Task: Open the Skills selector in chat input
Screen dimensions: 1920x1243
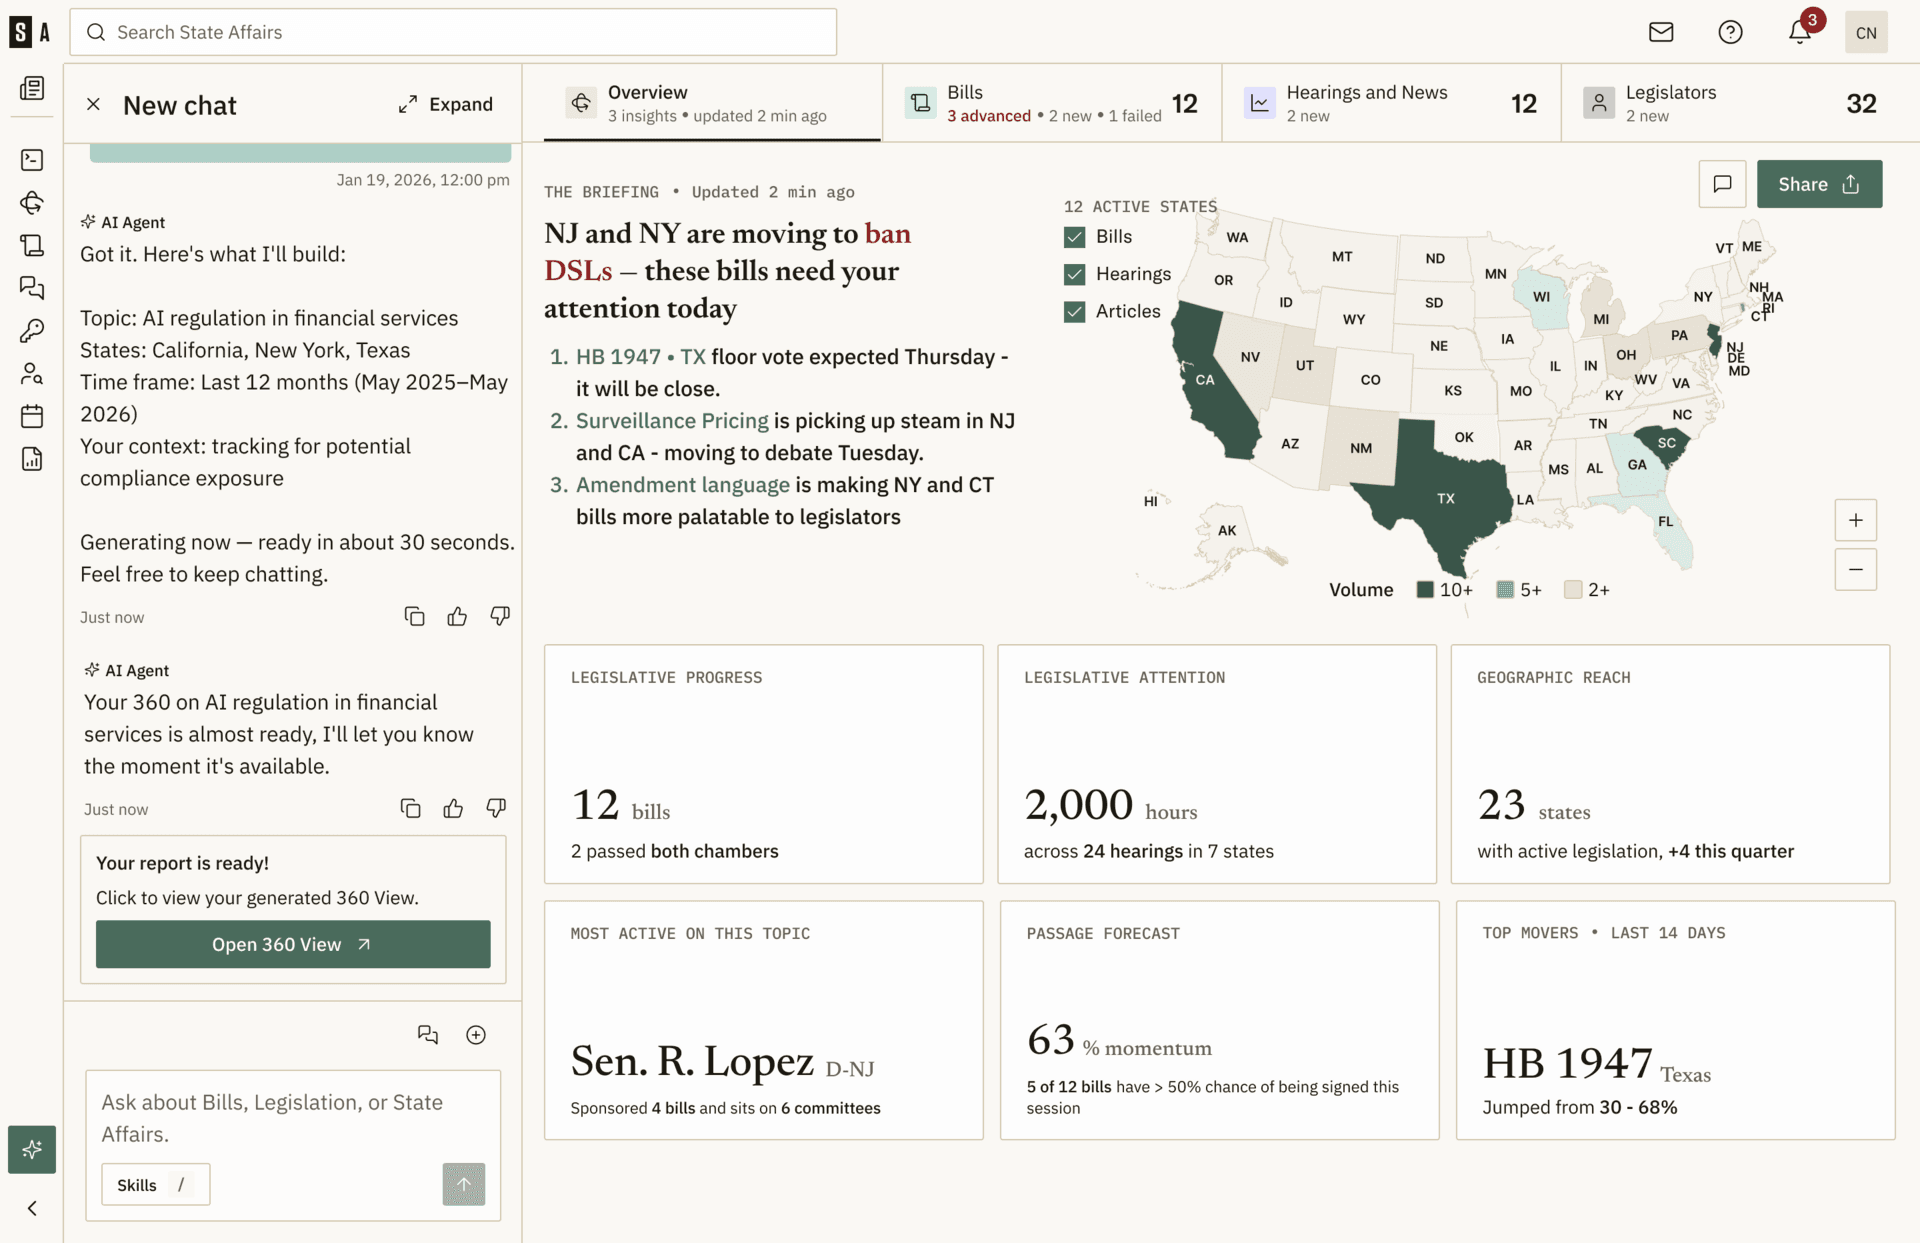Action: point(155,1185)
